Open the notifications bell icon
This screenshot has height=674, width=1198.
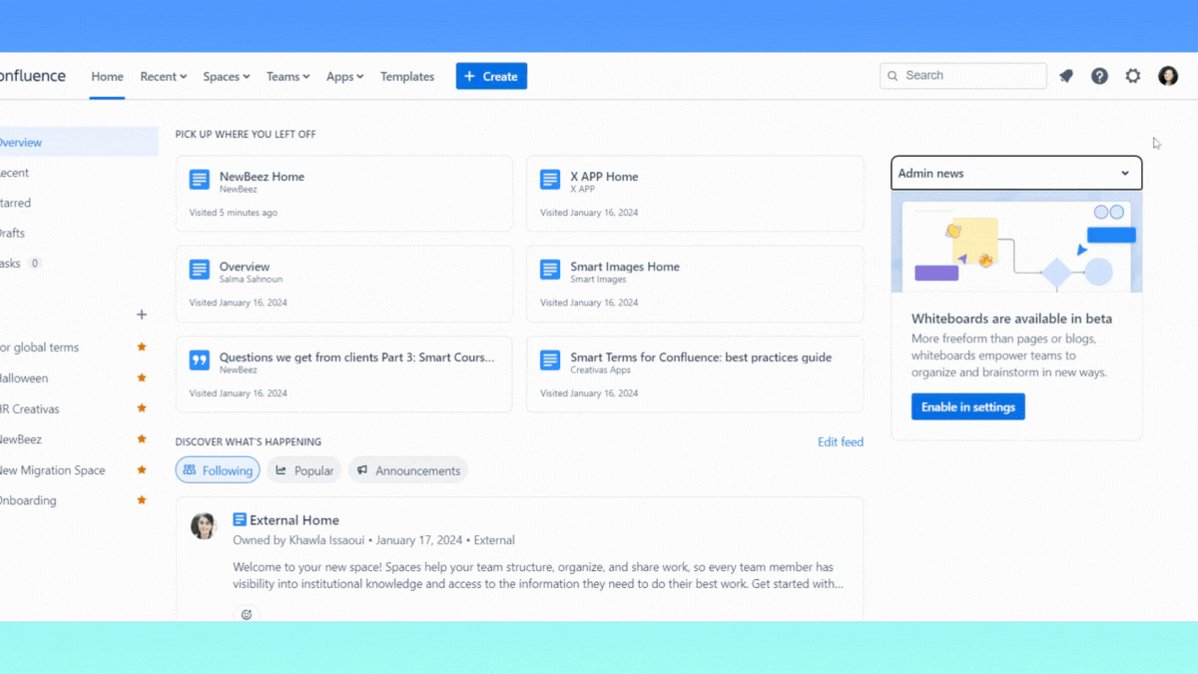coord(1066,76)
